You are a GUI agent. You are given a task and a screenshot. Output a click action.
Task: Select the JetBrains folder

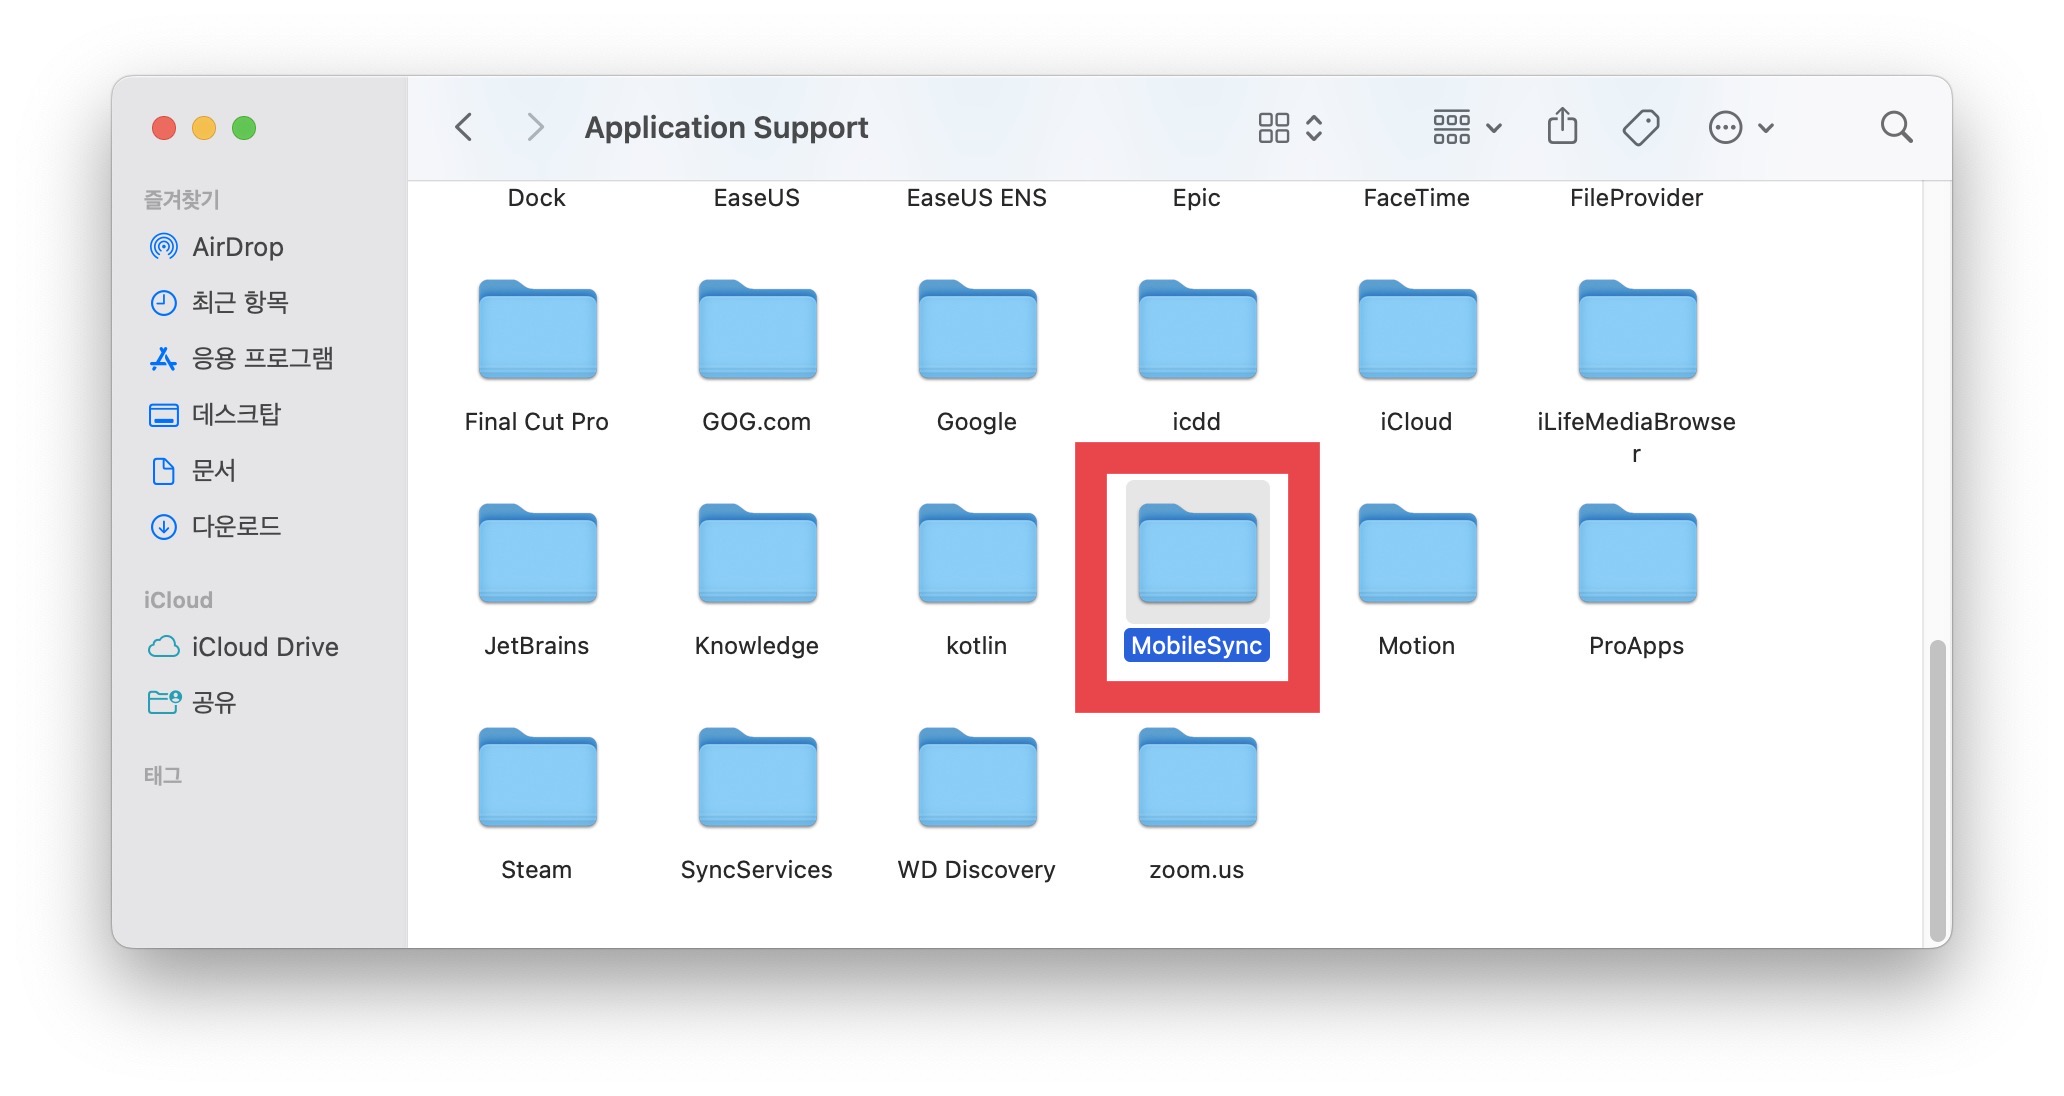click(x=537, y=556)
